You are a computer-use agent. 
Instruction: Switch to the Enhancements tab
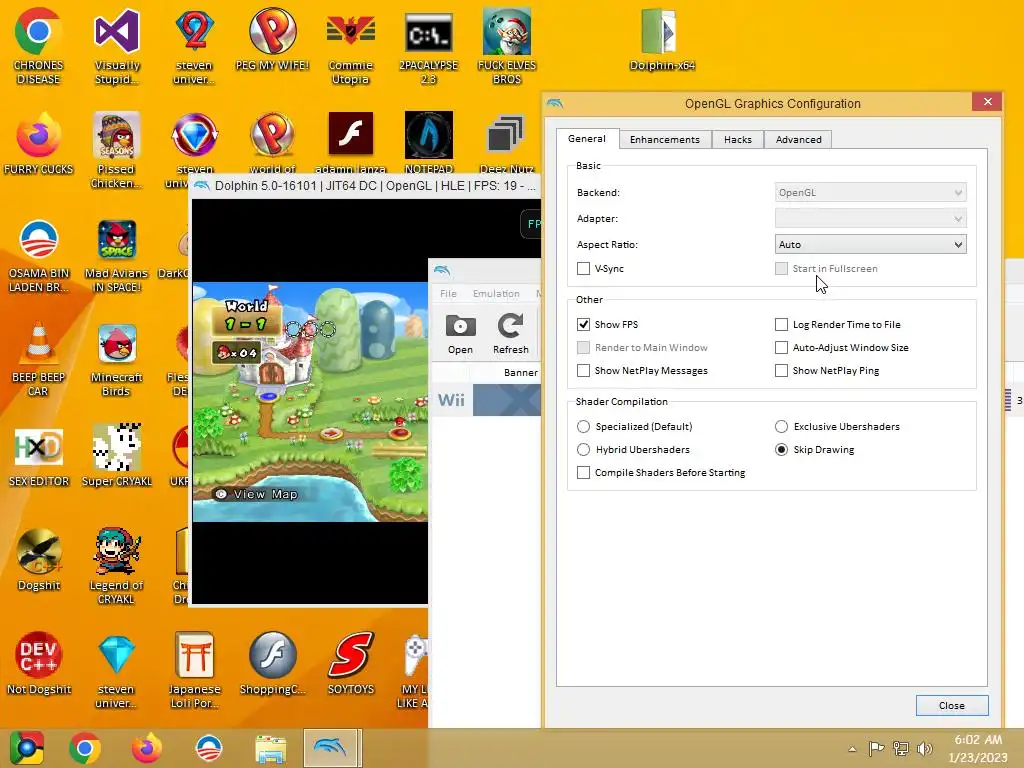pyautogui.click(x=665, y=139)
